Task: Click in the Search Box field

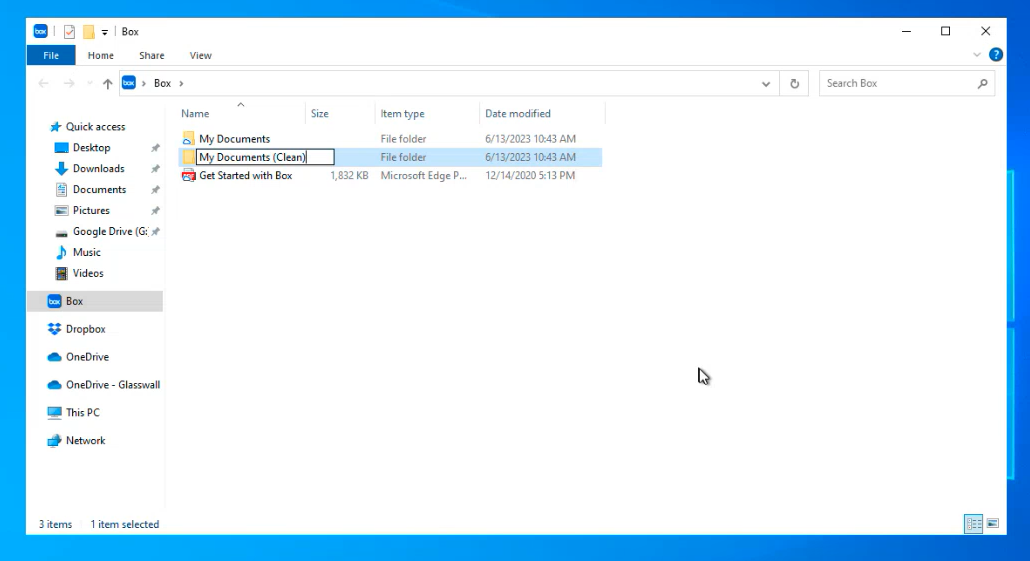Action: [x=897, y=83]
